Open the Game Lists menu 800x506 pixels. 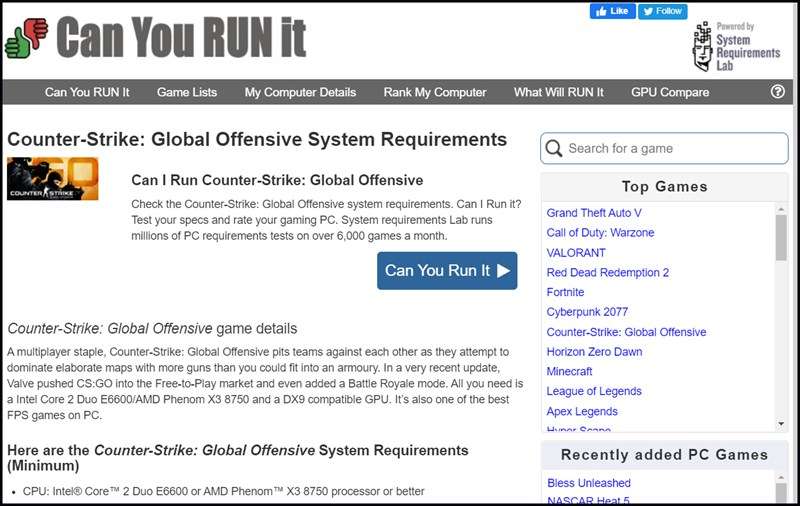[187, 92]
